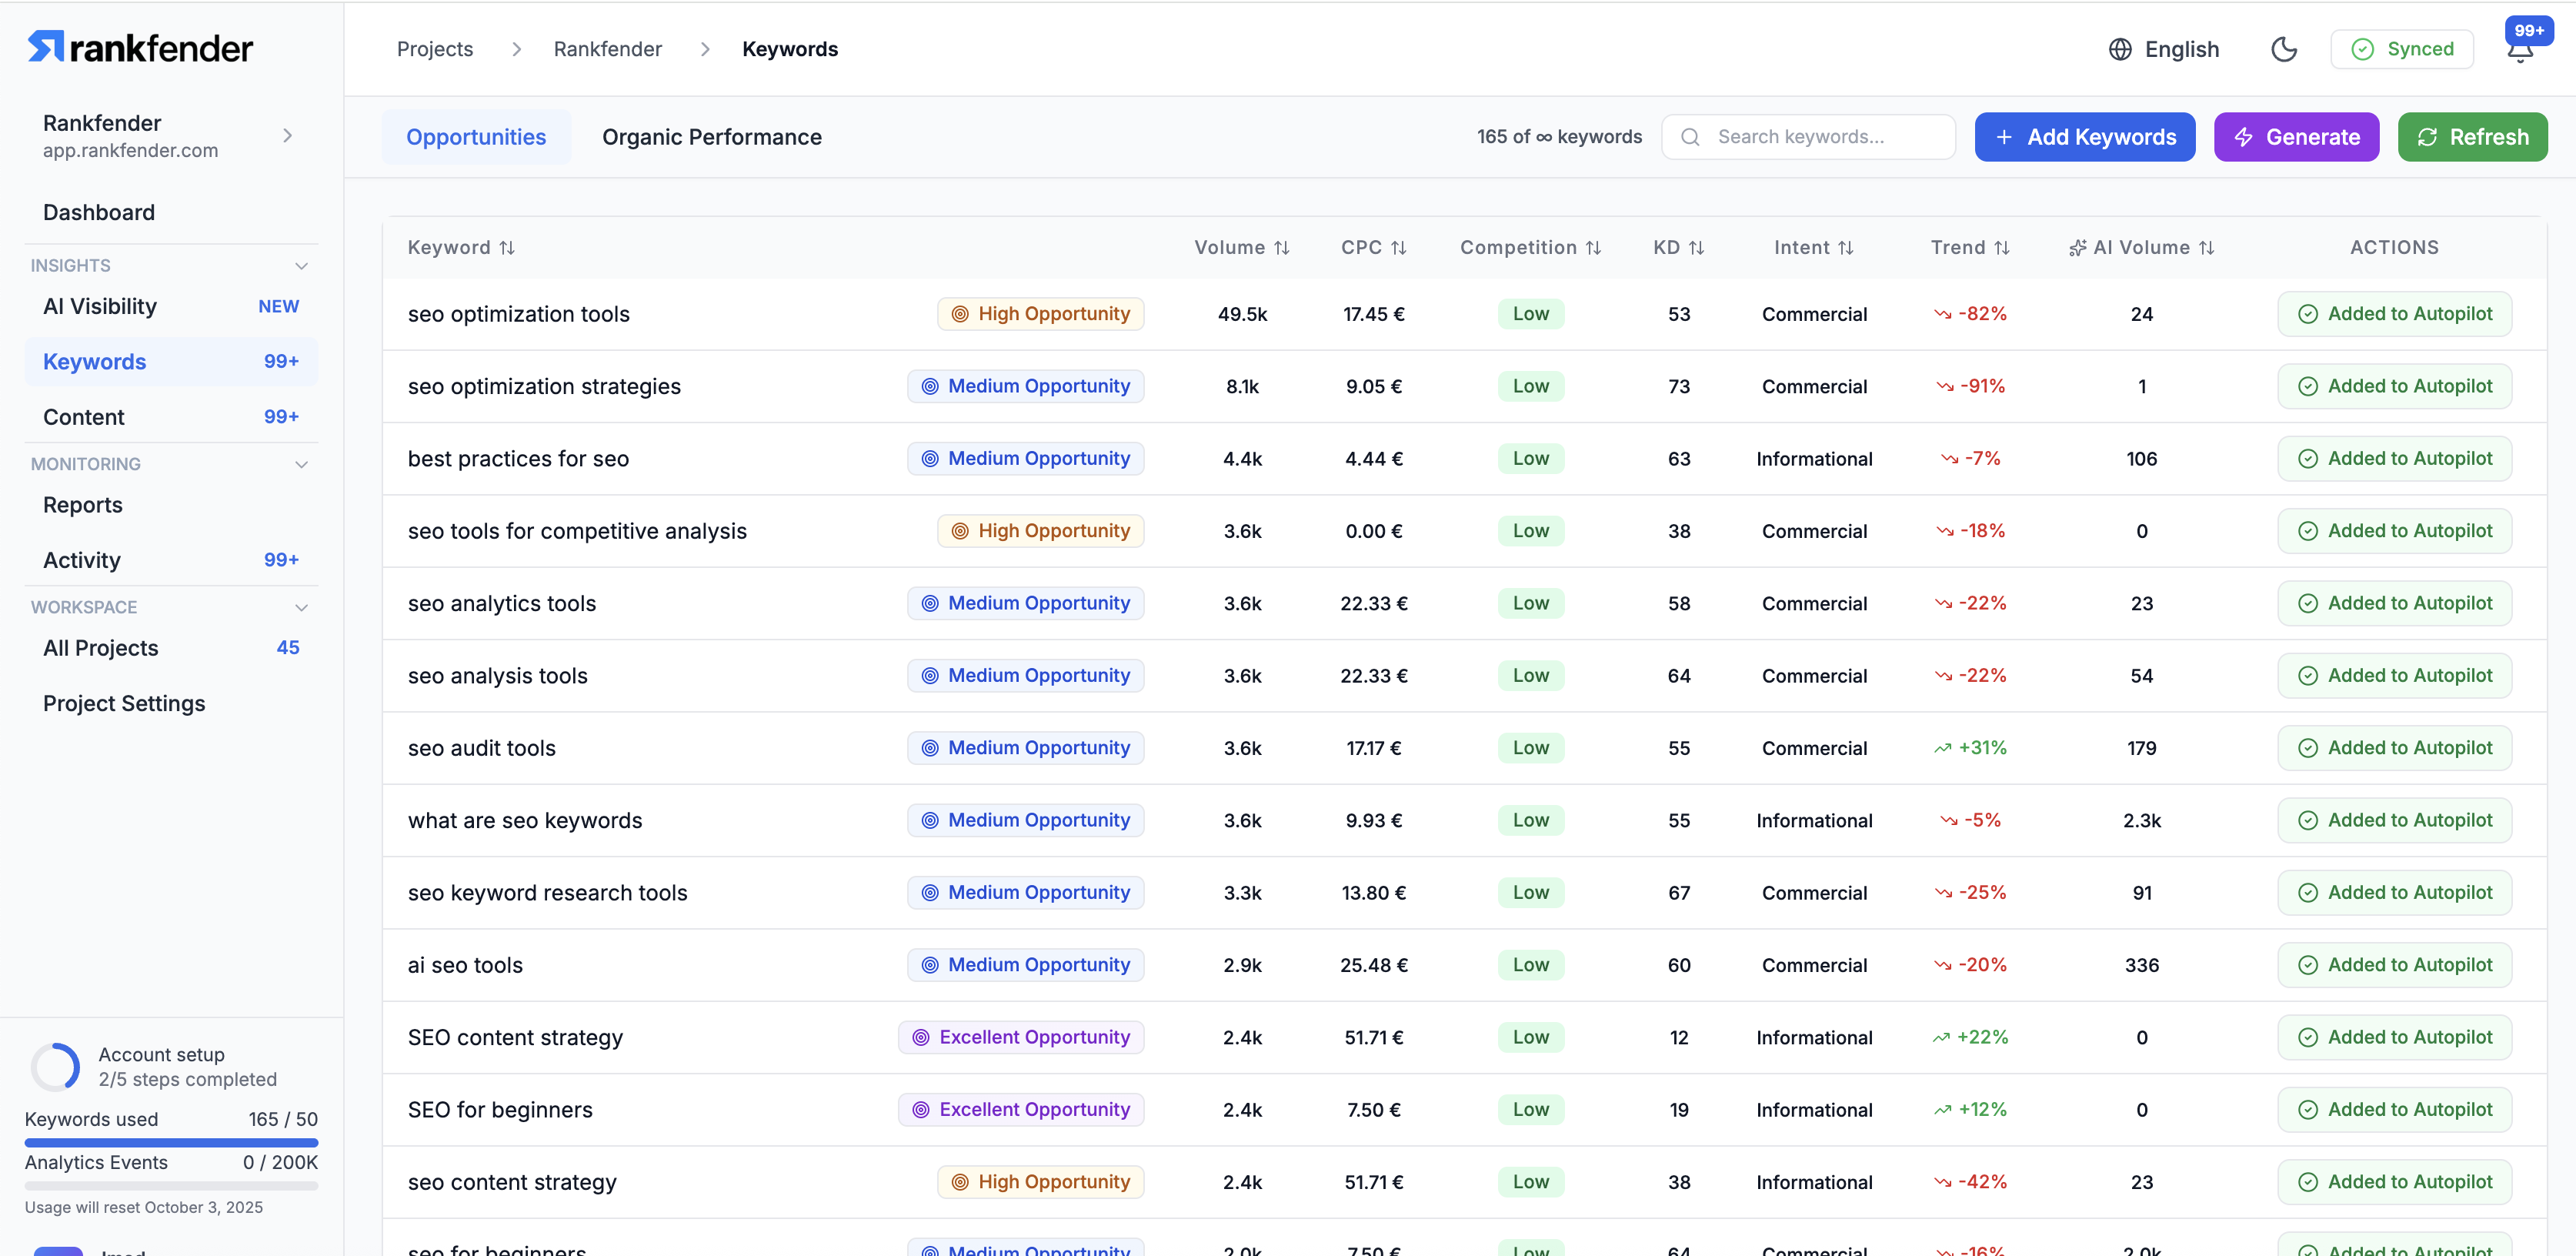
Task: Collapse the INSIGHTS sidebar section
Action: click(x=301, y=266)
